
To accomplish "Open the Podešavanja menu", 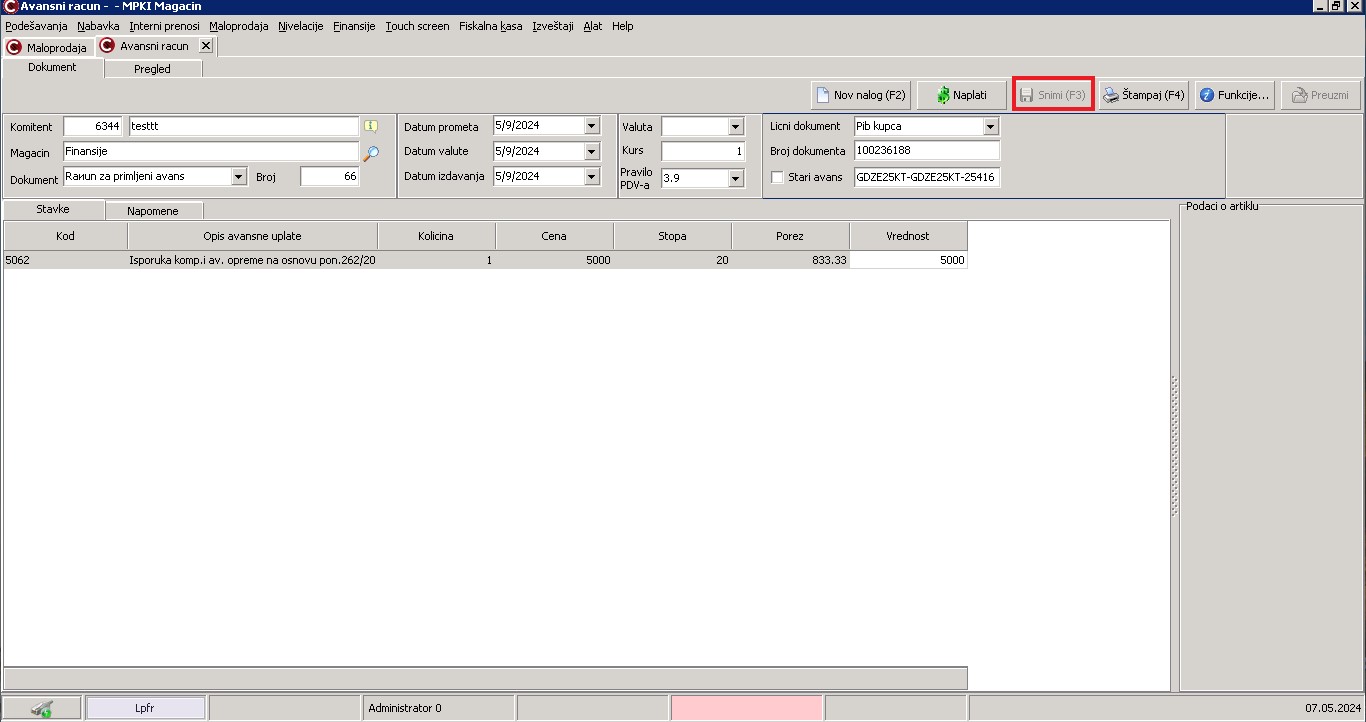I will pos(36,26).
